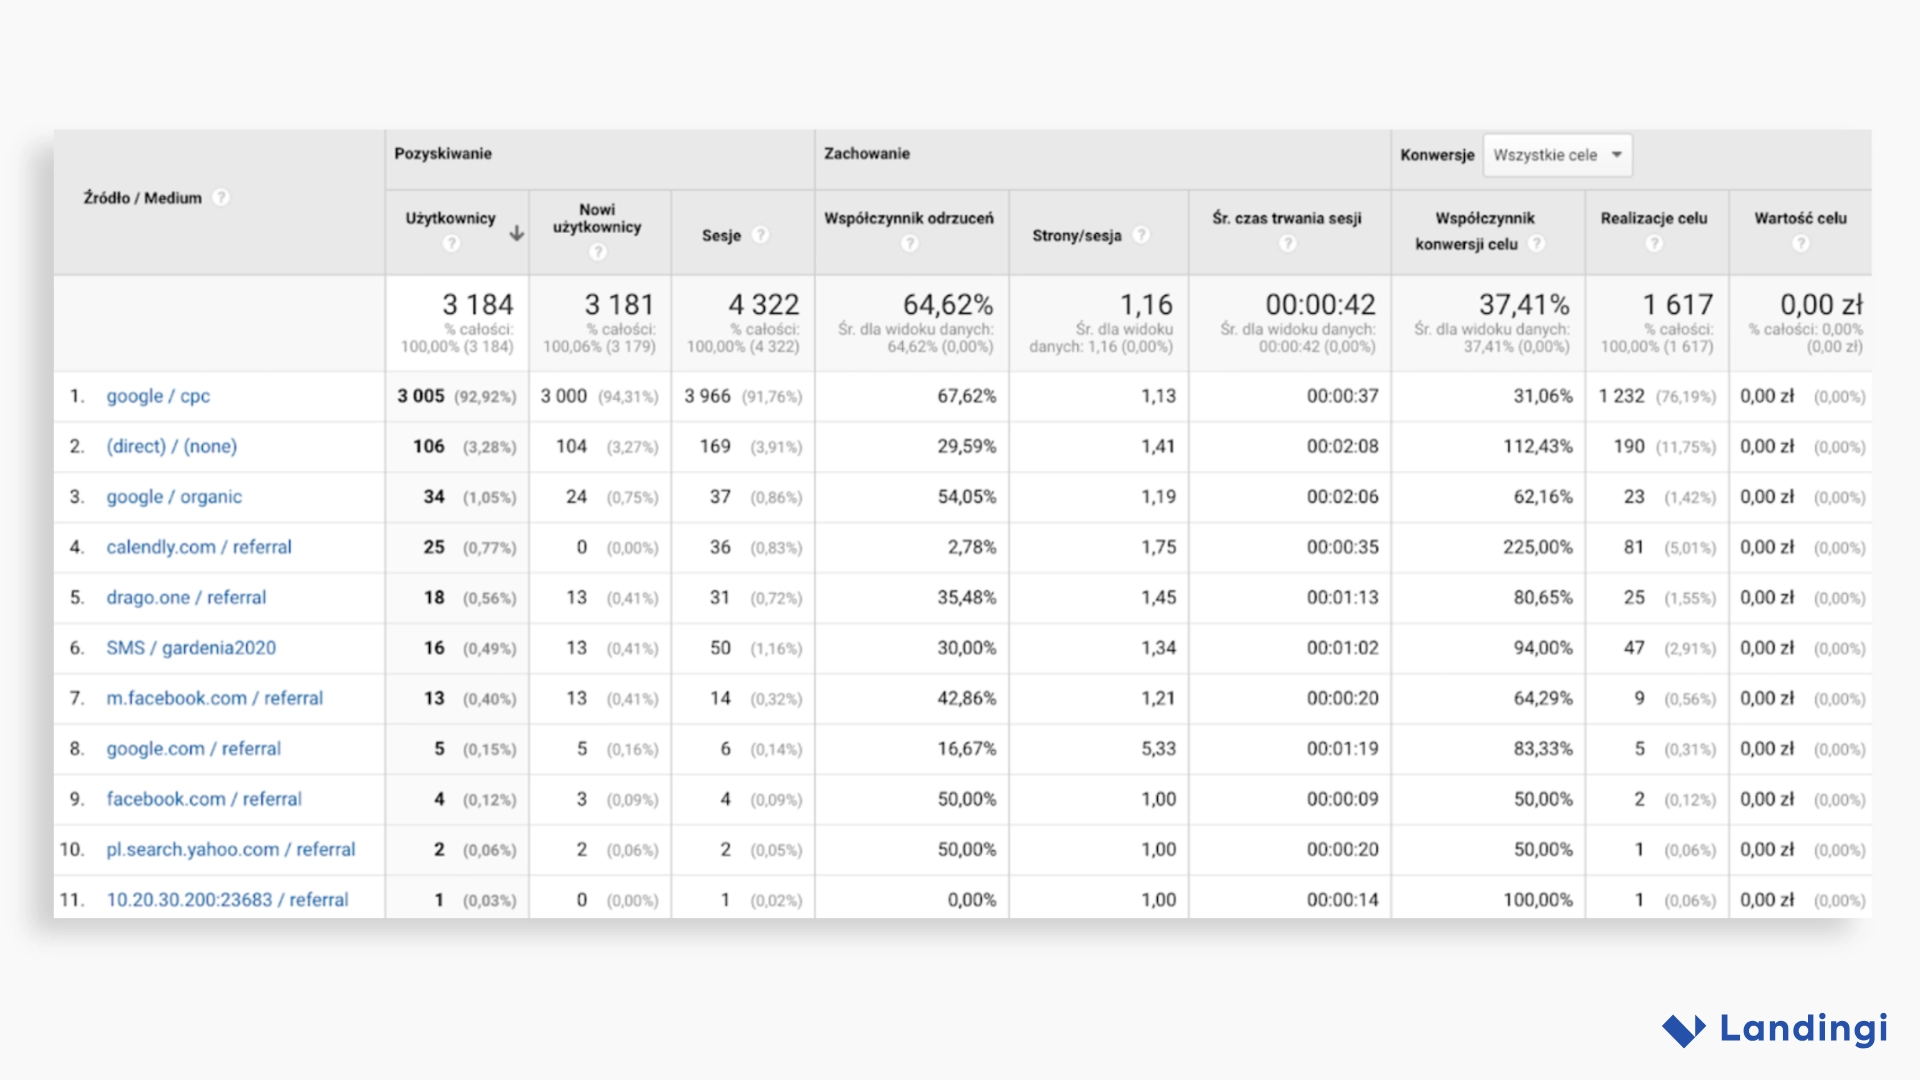
Task: Click the Sesje question mark icon
Action: click(760, 234)
